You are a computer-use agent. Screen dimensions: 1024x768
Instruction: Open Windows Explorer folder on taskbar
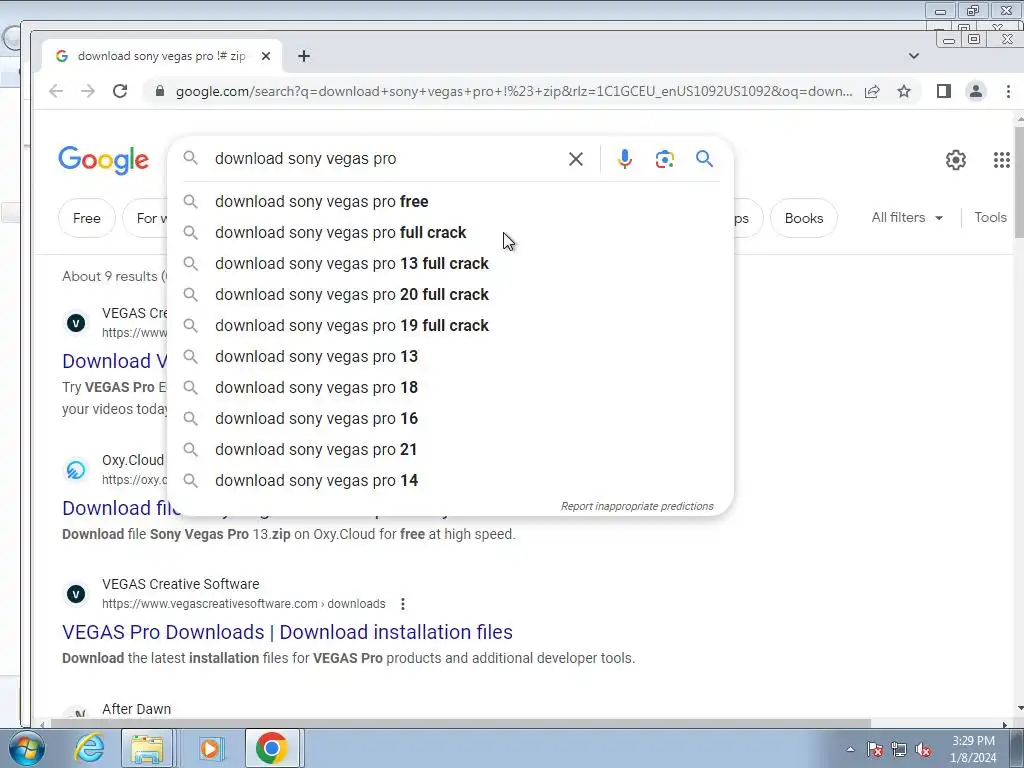[x=147, y=748]
